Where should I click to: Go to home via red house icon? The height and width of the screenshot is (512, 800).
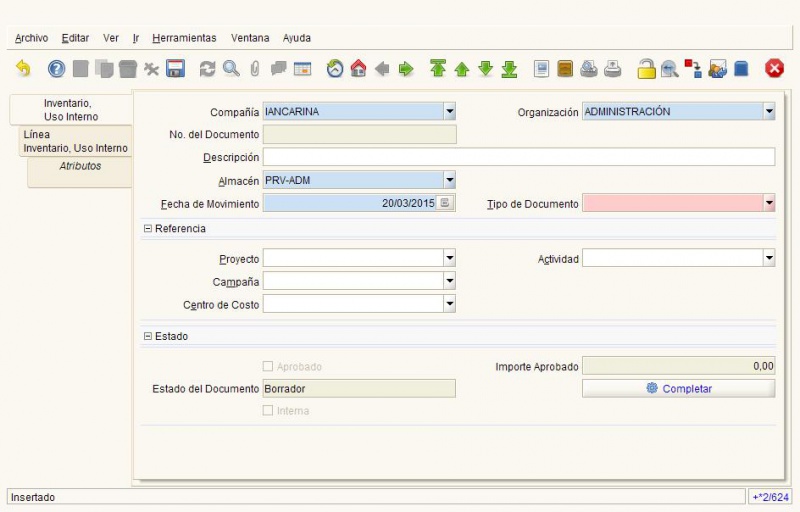click(359, 68)
